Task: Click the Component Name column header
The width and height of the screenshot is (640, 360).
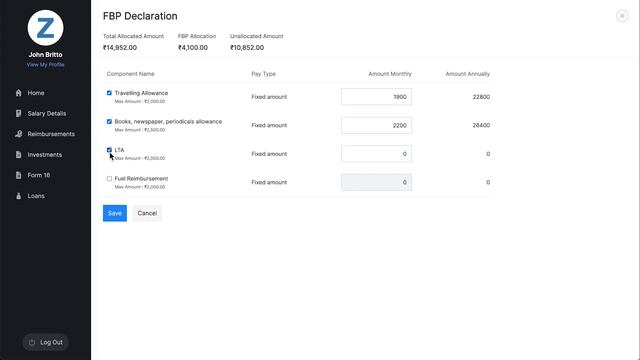Action: pos(131,74)
